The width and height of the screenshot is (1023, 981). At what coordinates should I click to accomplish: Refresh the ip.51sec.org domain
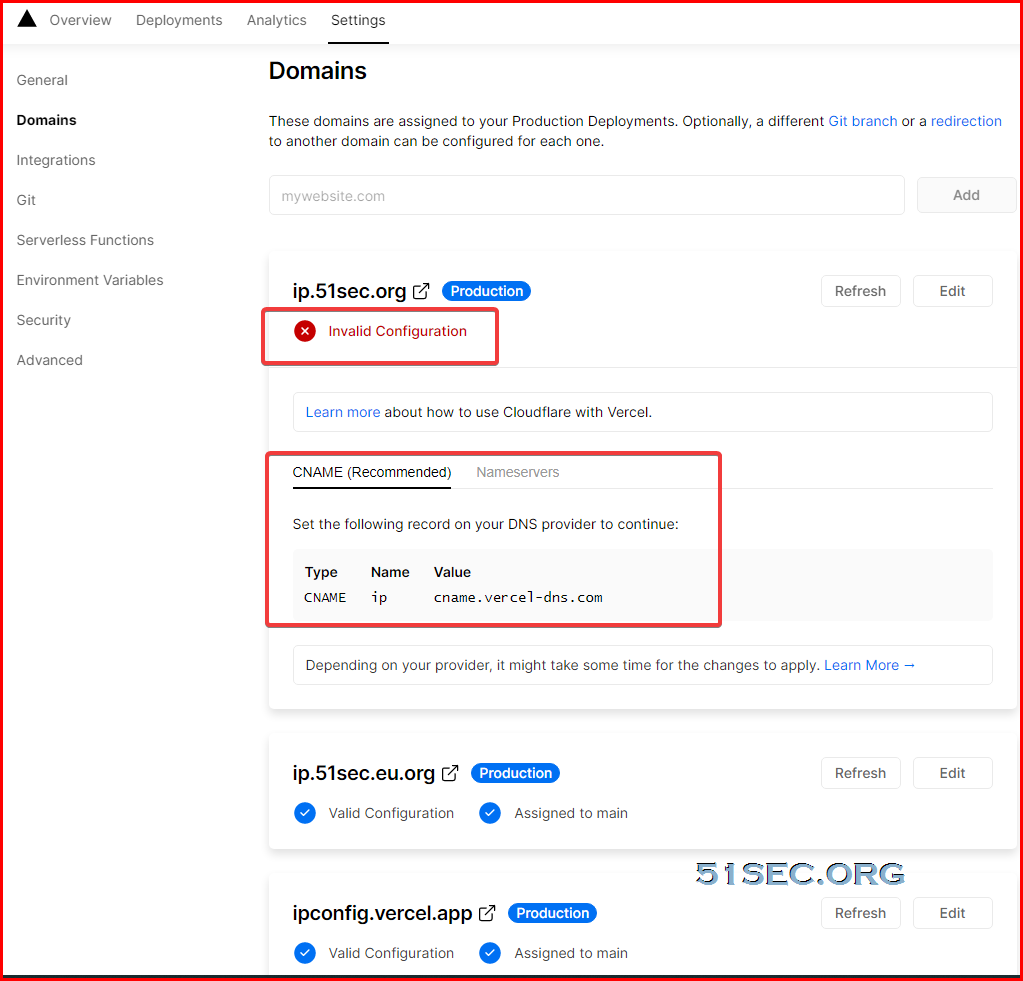(x=861, y=291)
